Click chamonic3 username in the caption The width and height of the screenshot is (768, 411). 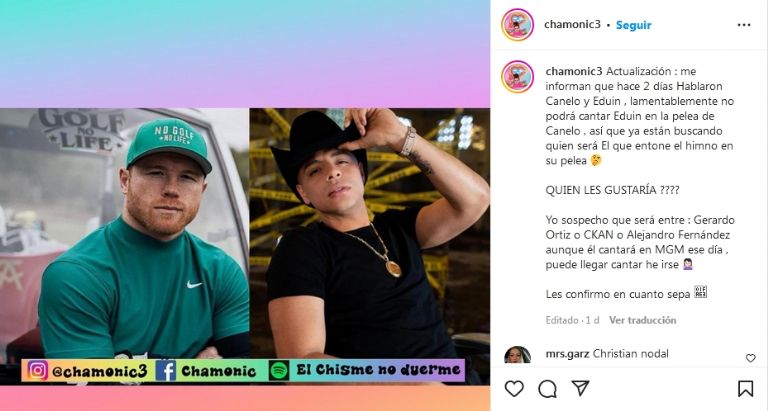click(574, 71)
